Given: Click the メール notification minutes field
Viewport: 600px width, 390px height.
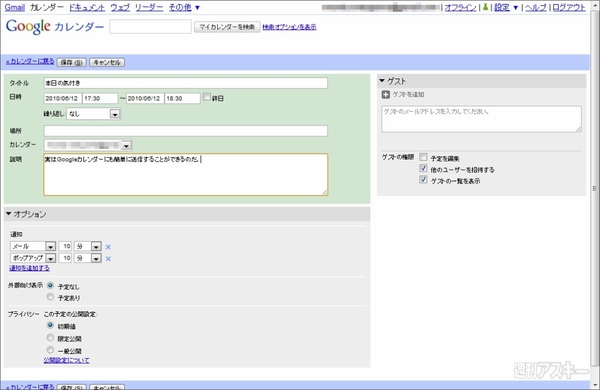Looking at the screenshot, I should pyautogui.click(x=65, y=246).
